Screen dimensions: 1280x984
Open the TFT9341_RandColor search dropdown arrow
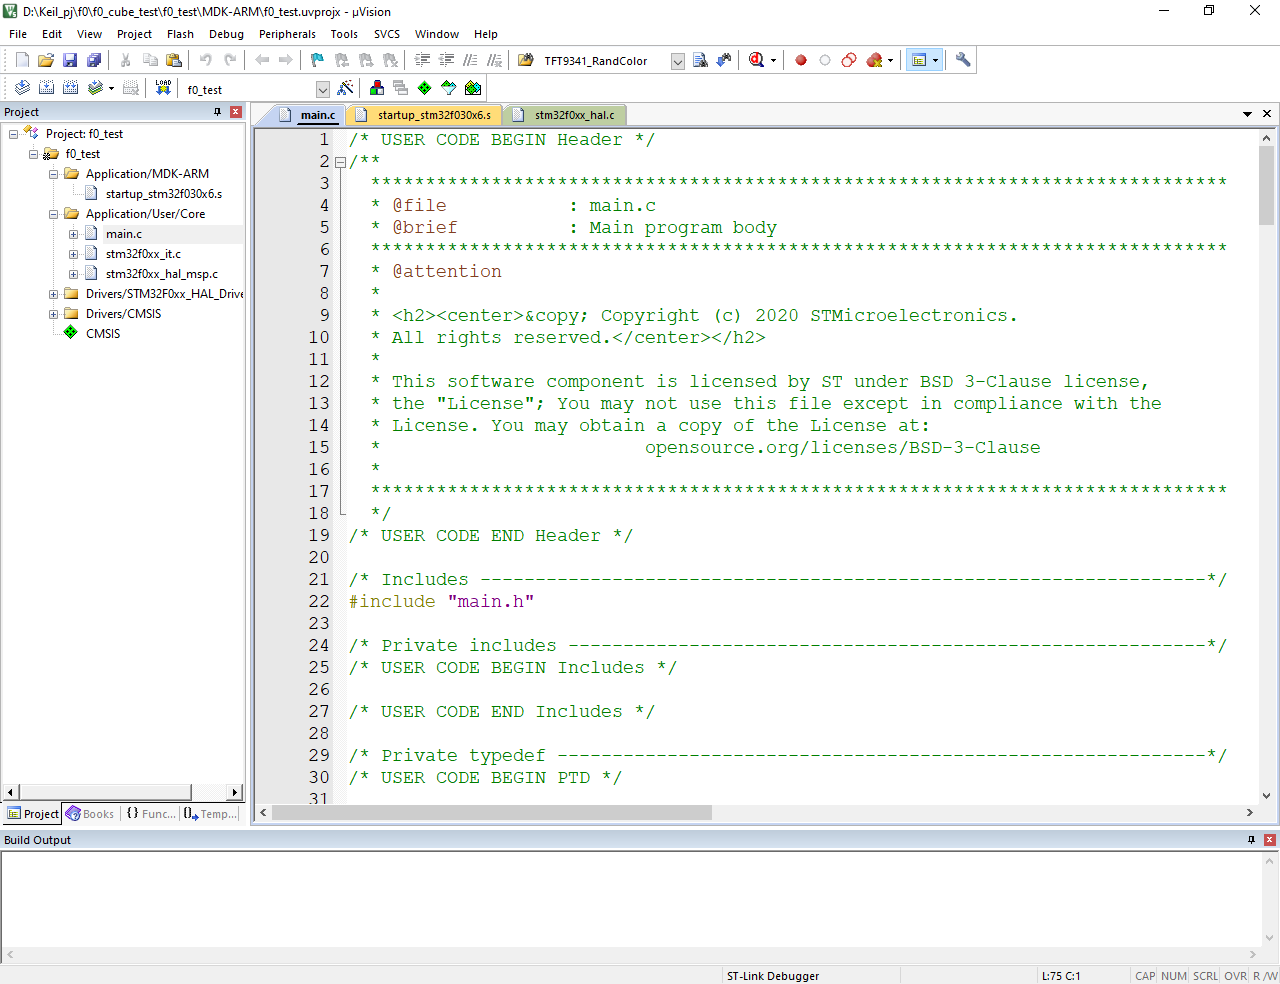click(677, 61)
